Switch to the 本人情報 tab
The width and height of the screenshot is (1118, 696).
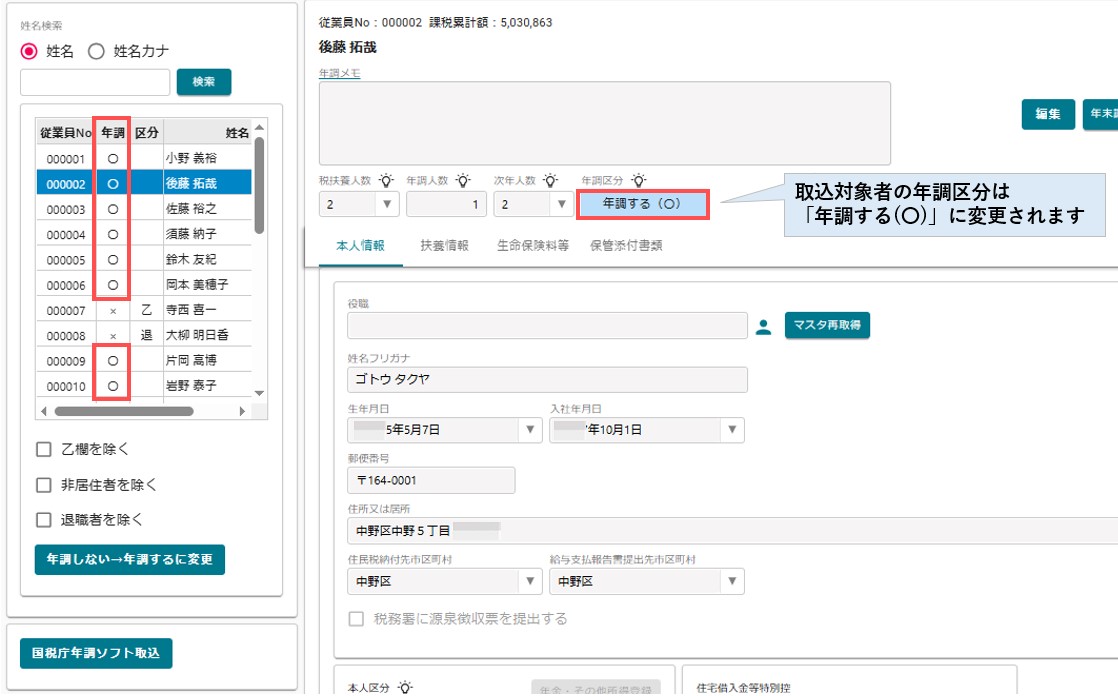click(x=360, y=245)
